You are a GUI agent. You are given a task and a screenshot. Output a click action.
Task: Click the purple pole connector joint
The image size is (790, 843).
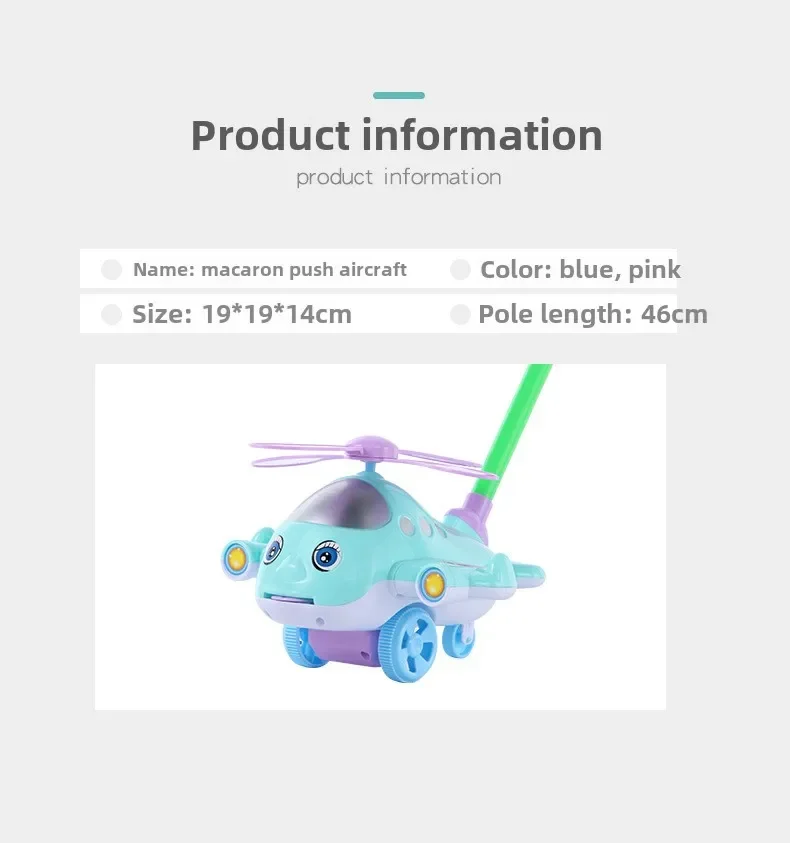(468, 519)
